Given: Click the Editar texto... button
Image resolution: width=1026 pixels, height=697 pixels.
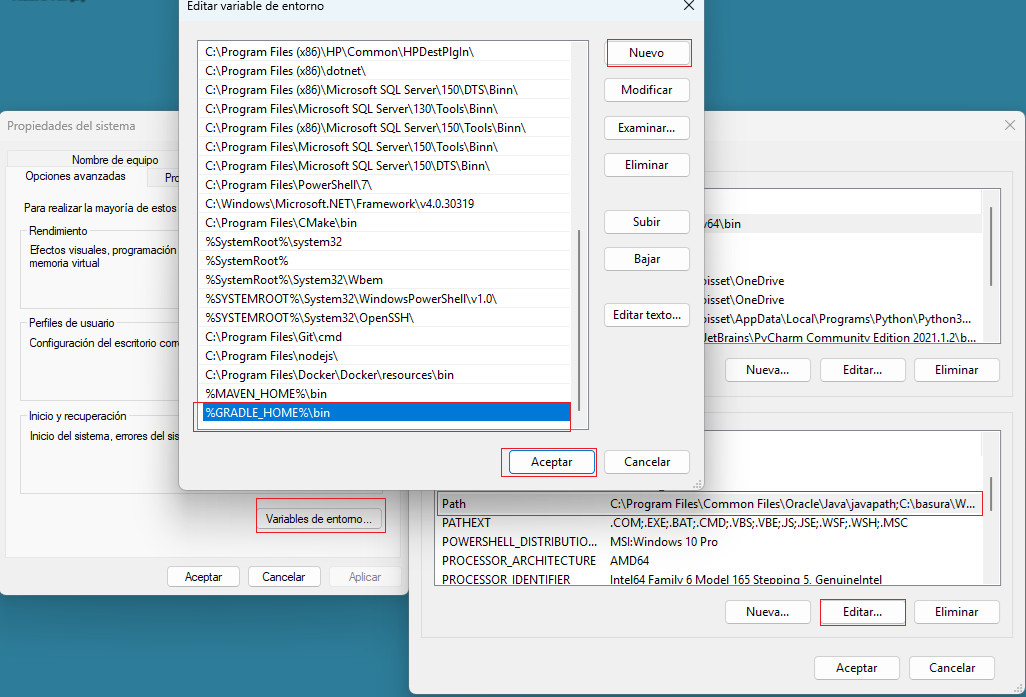Looking at the screenshot, I should pos(646,315).
